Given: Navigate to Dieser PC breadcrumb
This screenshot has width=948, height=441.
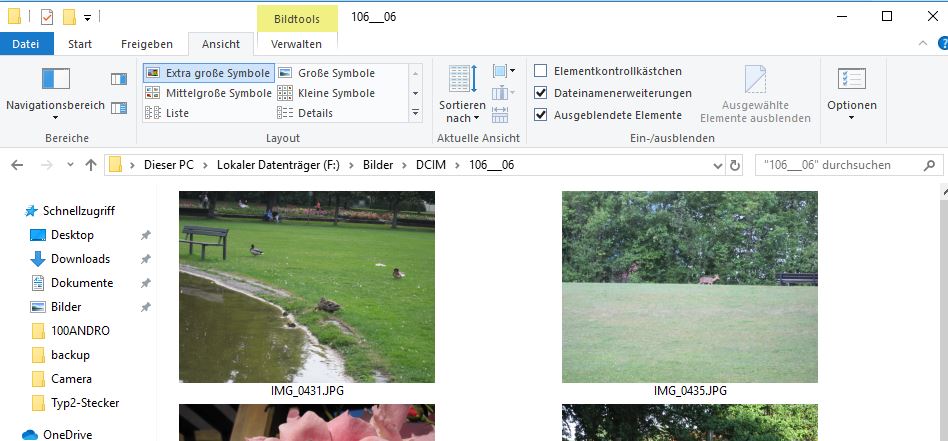Looking at the screenshot, I should (x=169, y=165).
